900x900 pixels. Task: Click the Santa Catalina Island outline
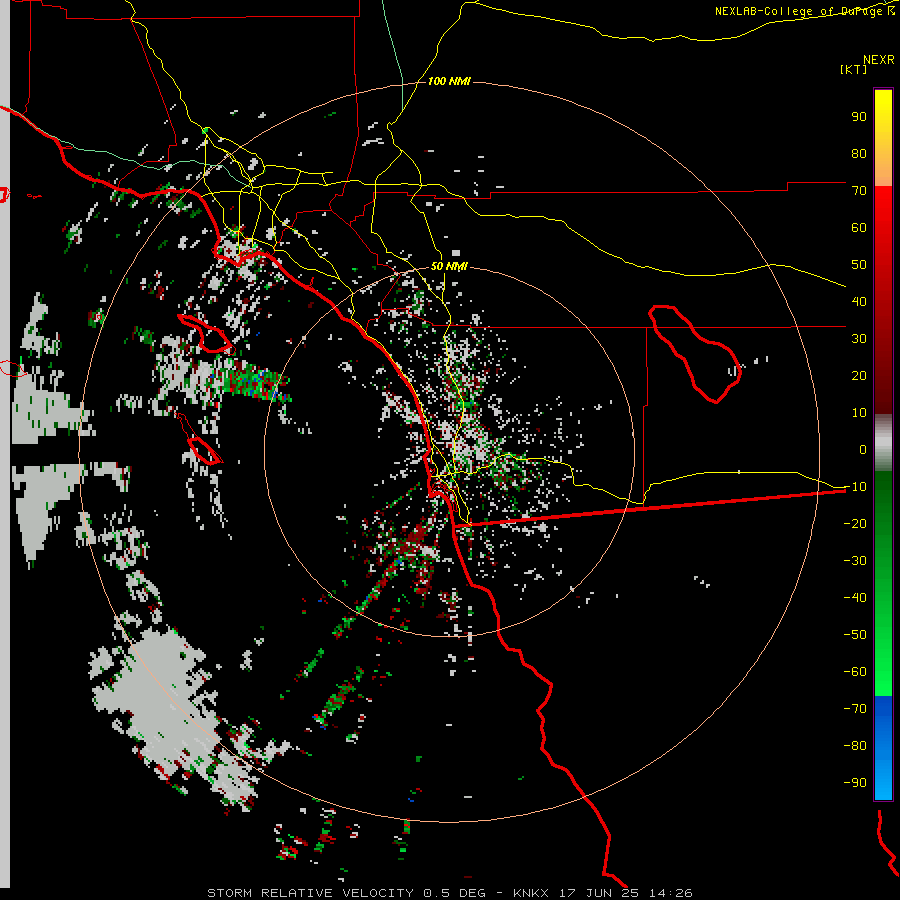point(205,333)
